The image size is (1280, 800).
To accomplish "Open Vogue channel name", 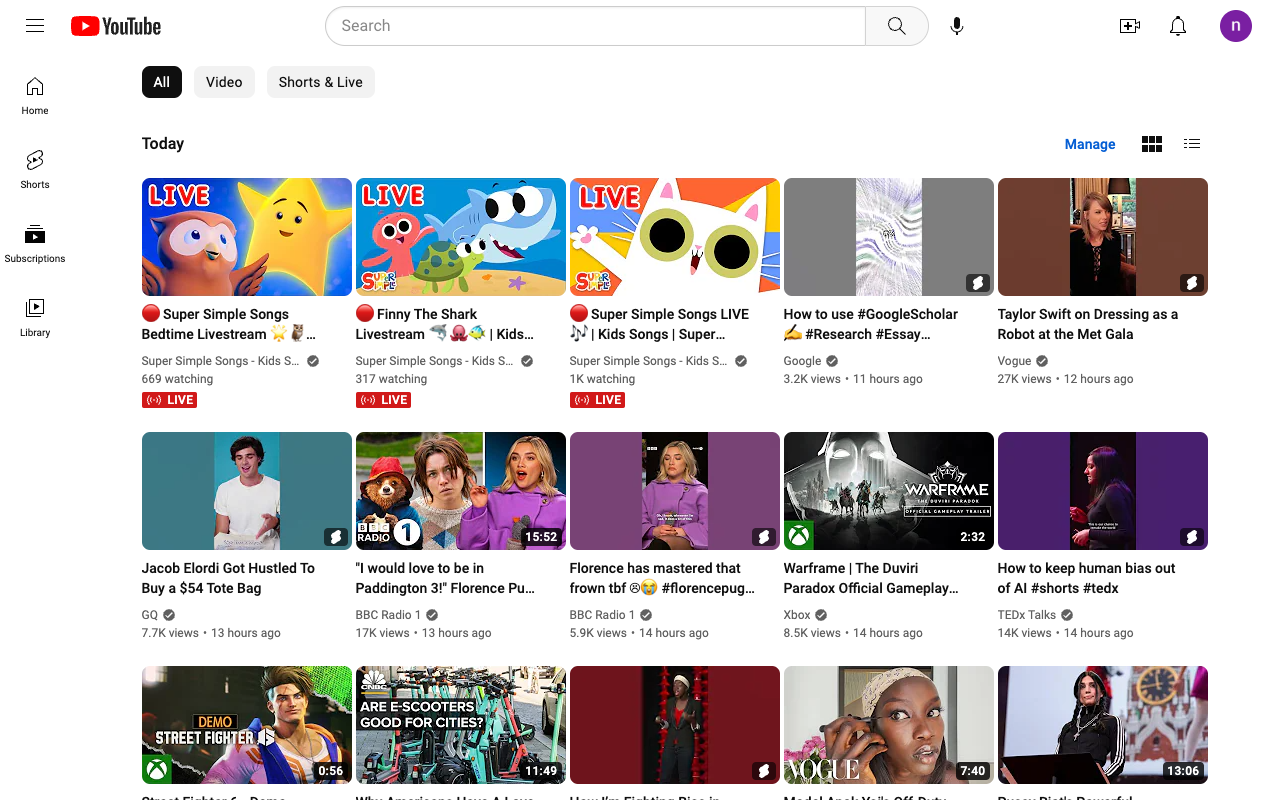I will (1014, 361).
